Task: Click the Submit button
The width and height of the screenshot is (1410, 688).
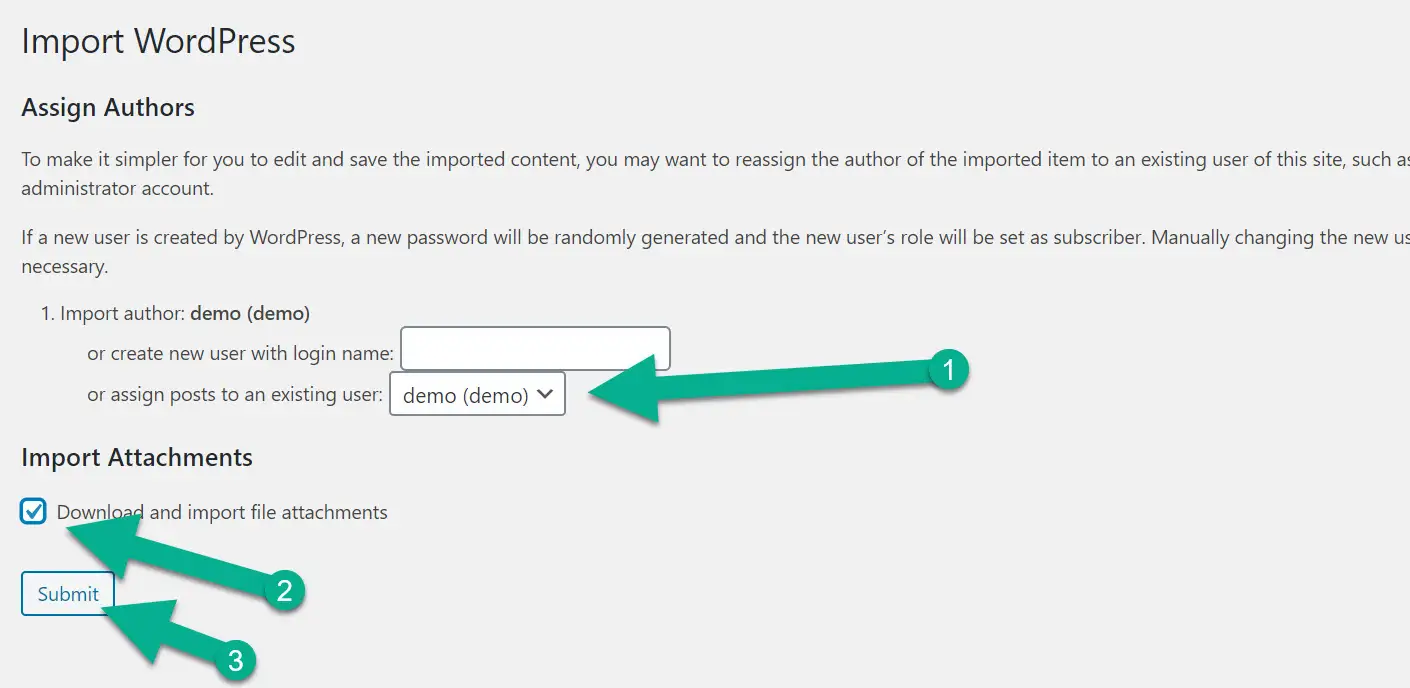Action: pos(67,593)
